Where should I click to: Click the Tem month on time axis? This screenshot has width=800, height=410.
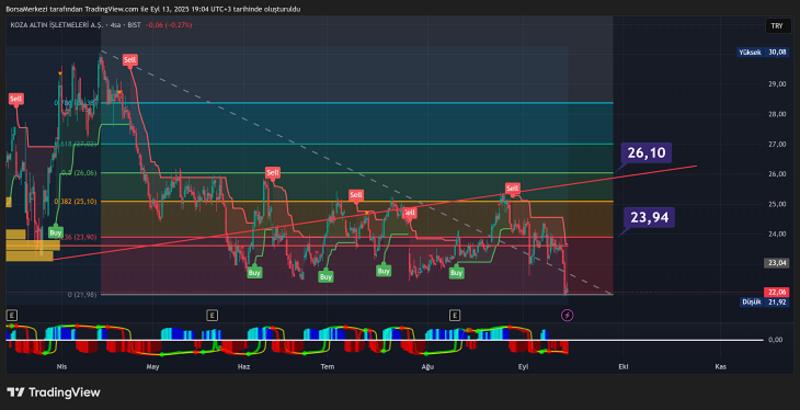point(327,367)
